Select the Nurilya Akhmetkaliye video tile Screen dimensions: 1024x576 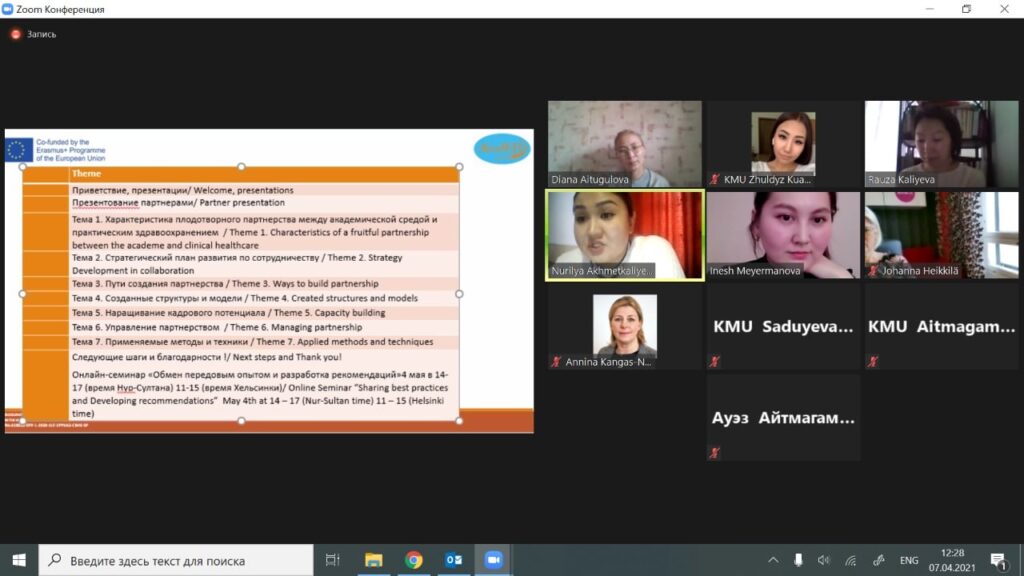tap(625, 236)
